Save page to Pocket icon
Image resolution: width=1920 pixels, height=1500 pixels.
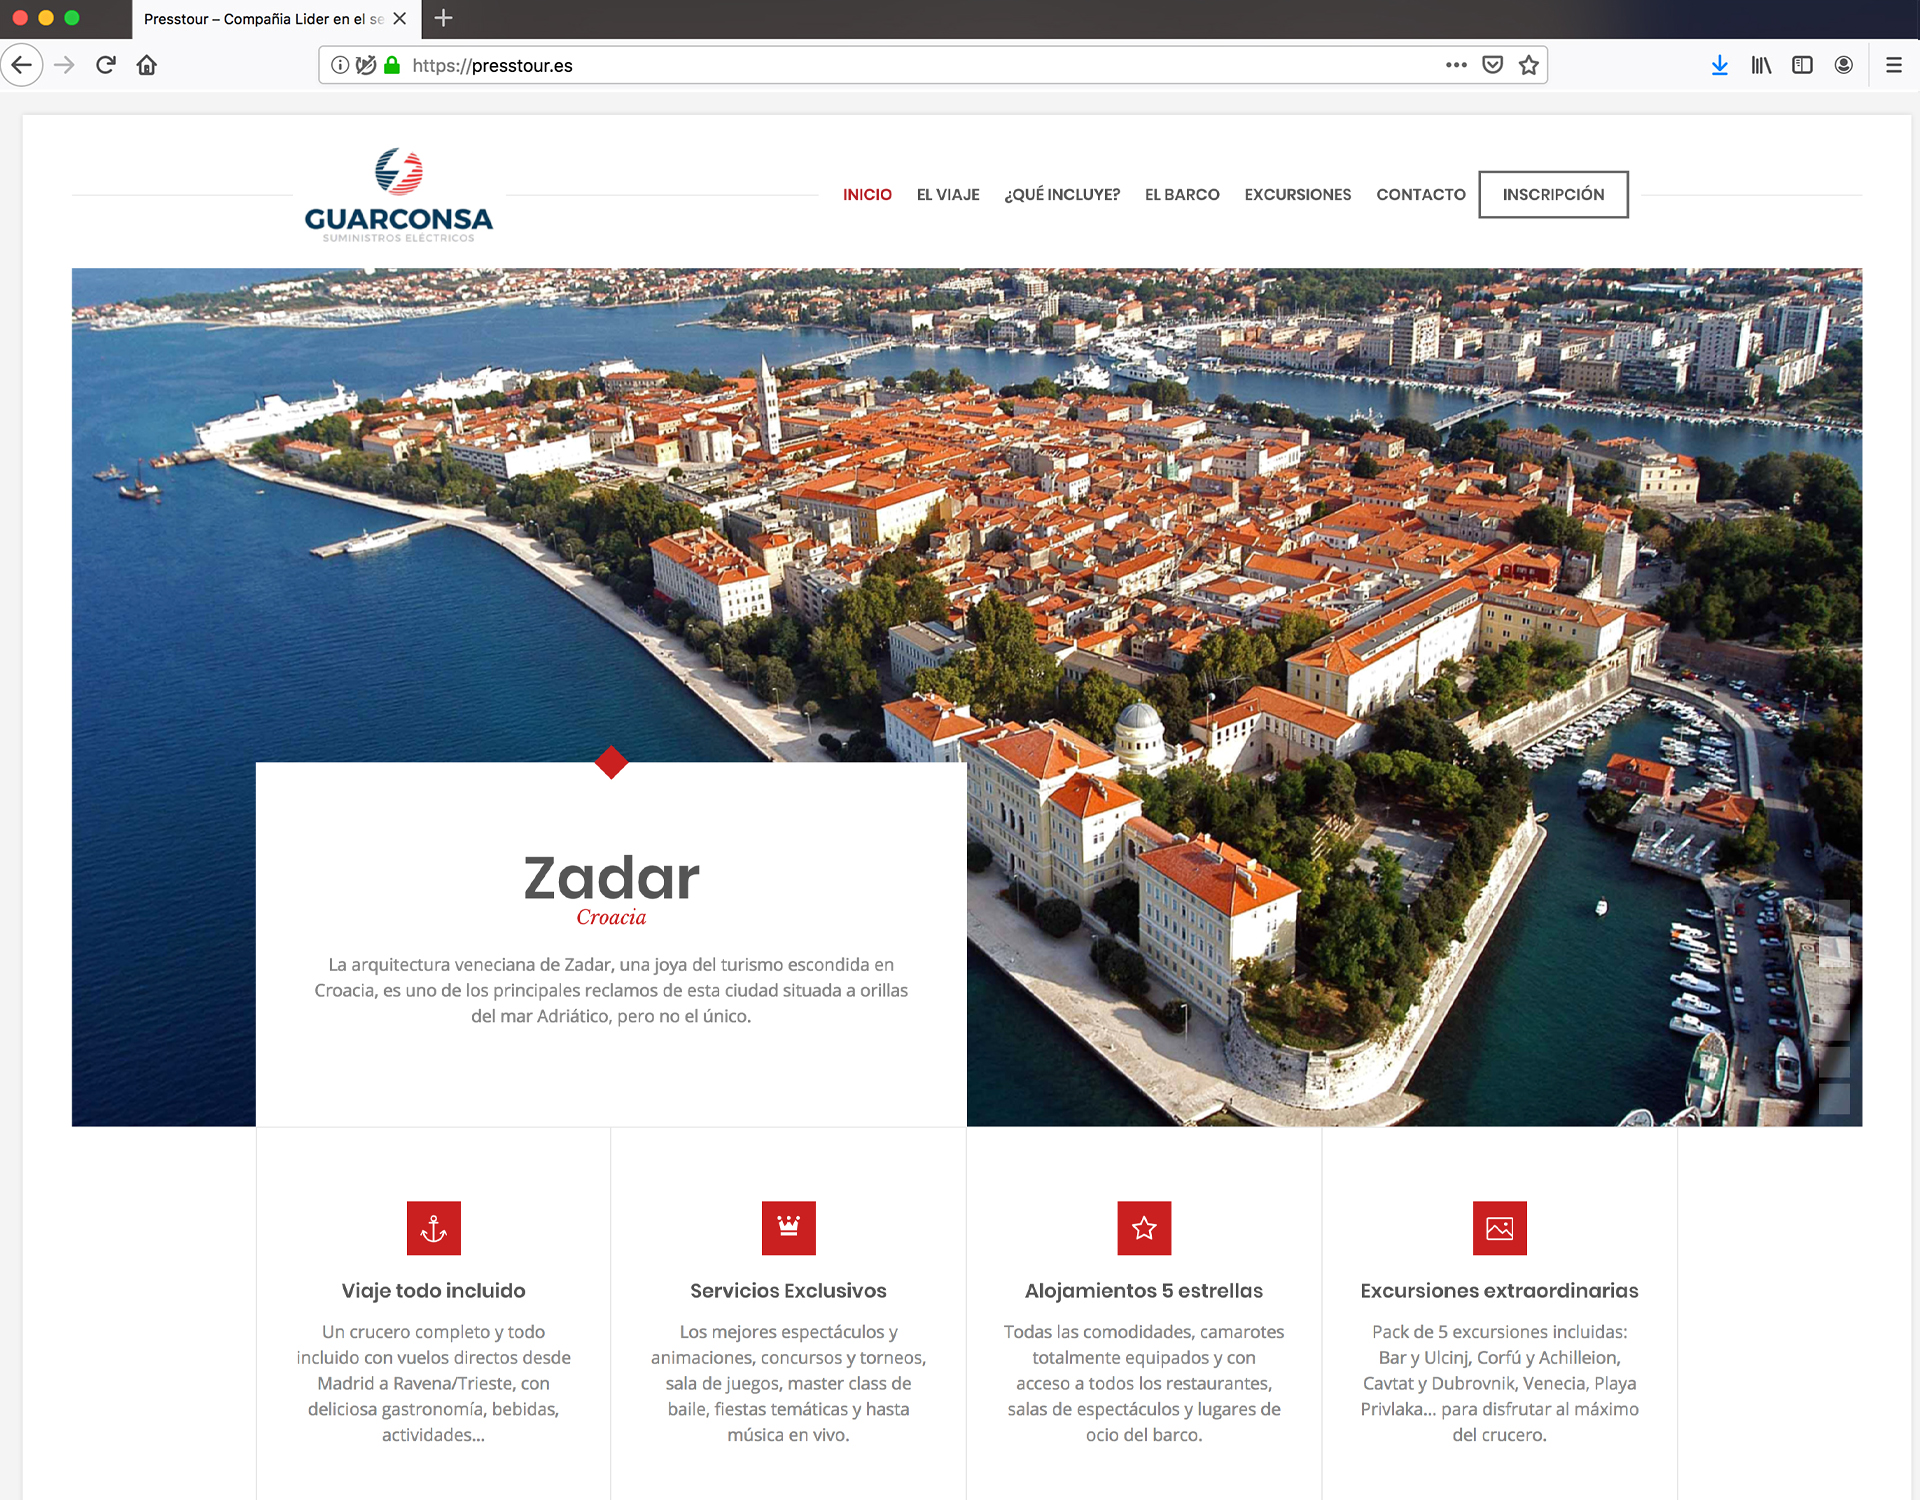(1492, 66)
